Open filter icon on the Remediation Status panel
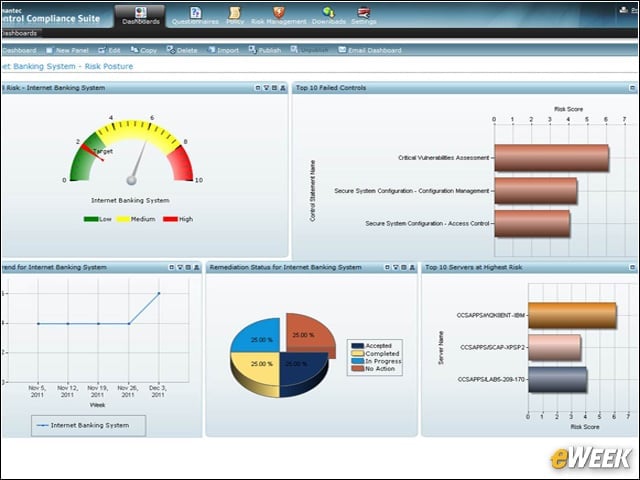Viewport: 640px width, 480px height. [x=396, y=267]
